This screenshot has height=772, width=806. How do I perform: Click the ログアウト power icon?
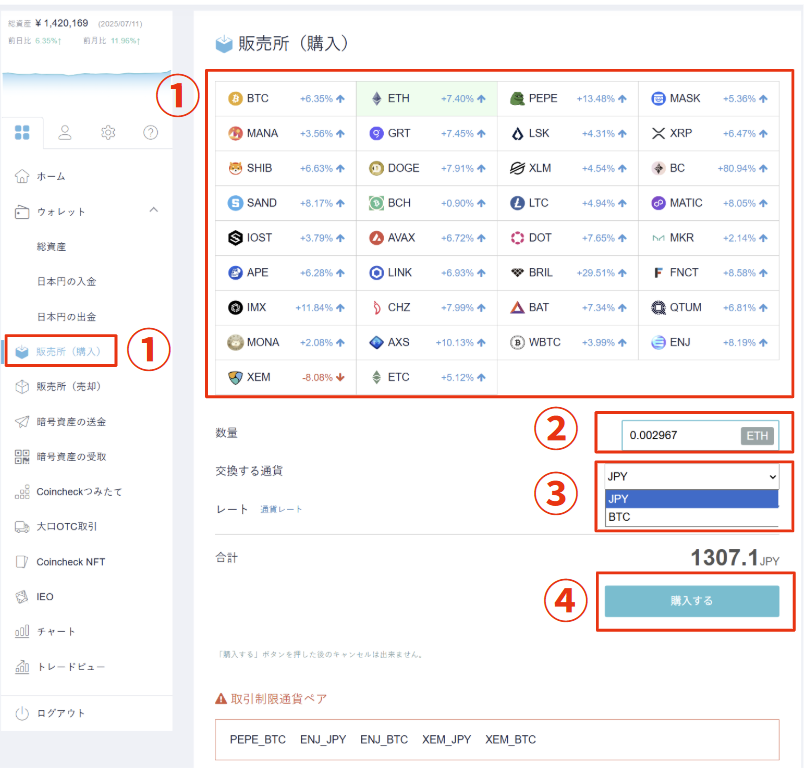pos(22,713)
